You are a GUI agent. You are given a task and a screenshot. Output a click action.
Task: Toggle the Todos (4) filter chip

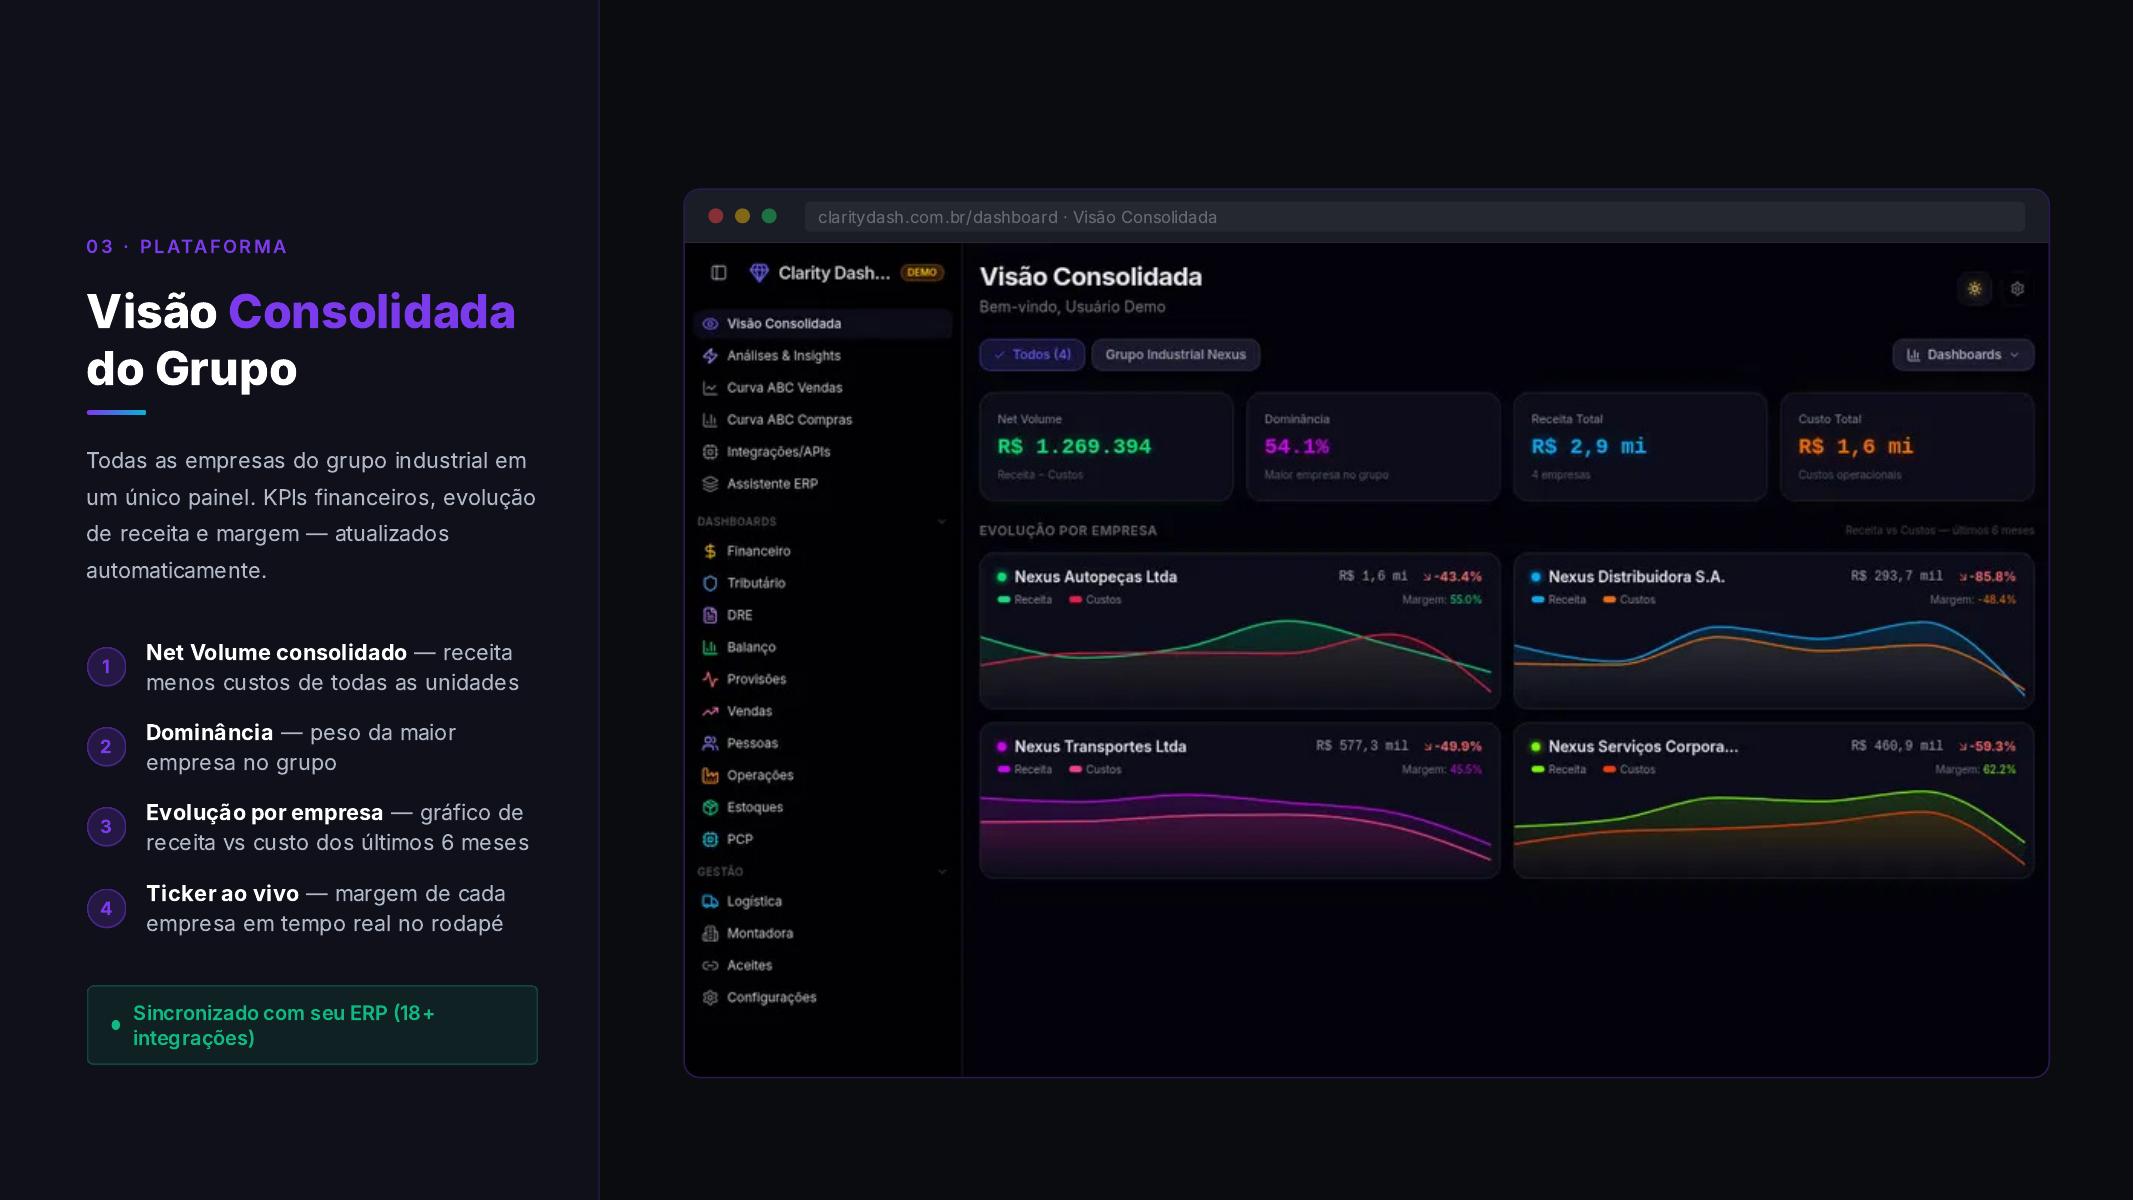click(x=1032, y=355)
